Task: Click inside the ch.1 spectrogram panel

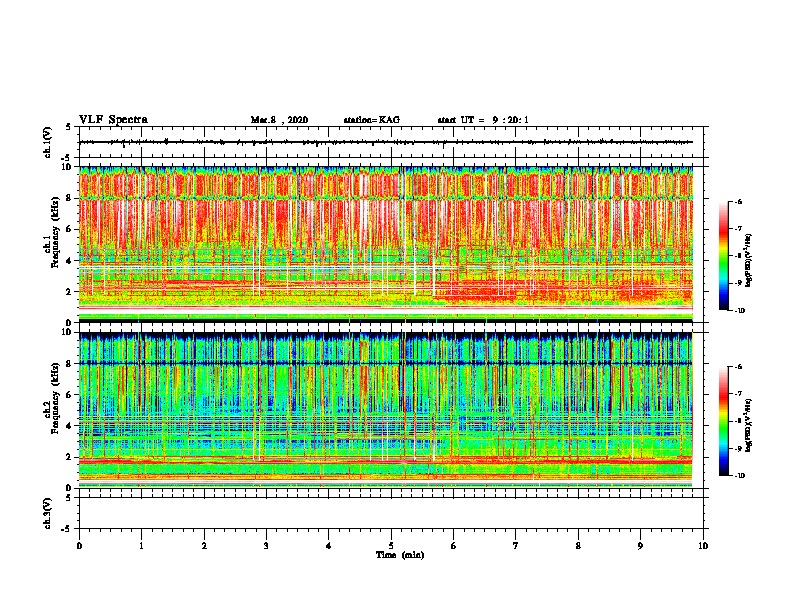Action: [x=386, y=244]
